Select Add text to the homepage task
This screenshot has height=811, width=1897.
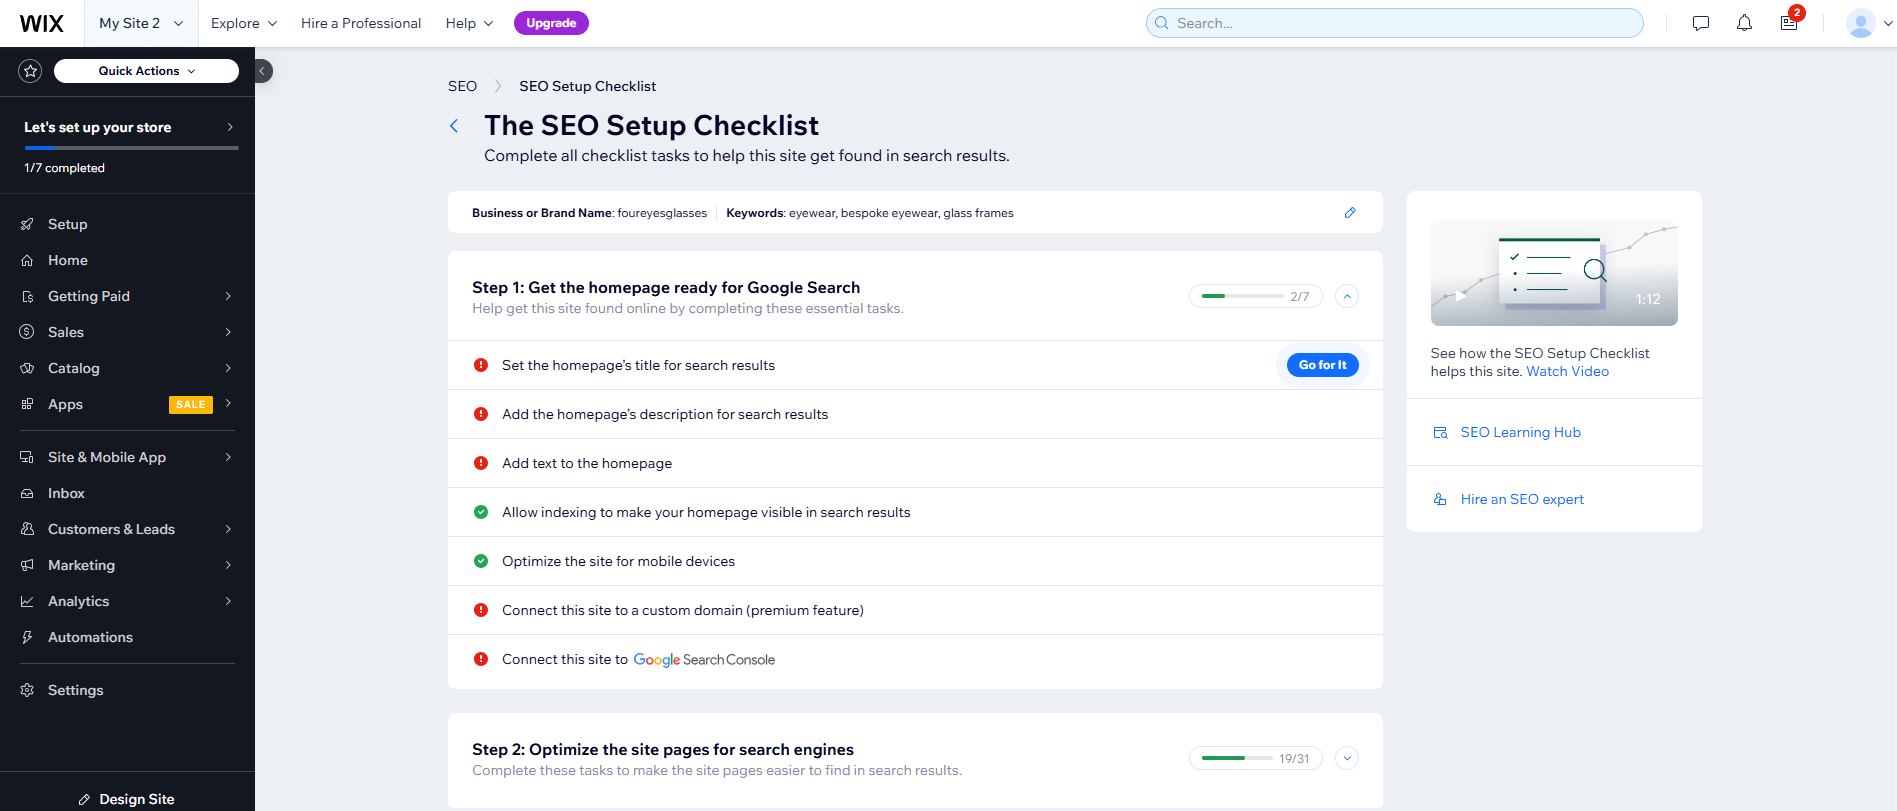coord(915,463)
